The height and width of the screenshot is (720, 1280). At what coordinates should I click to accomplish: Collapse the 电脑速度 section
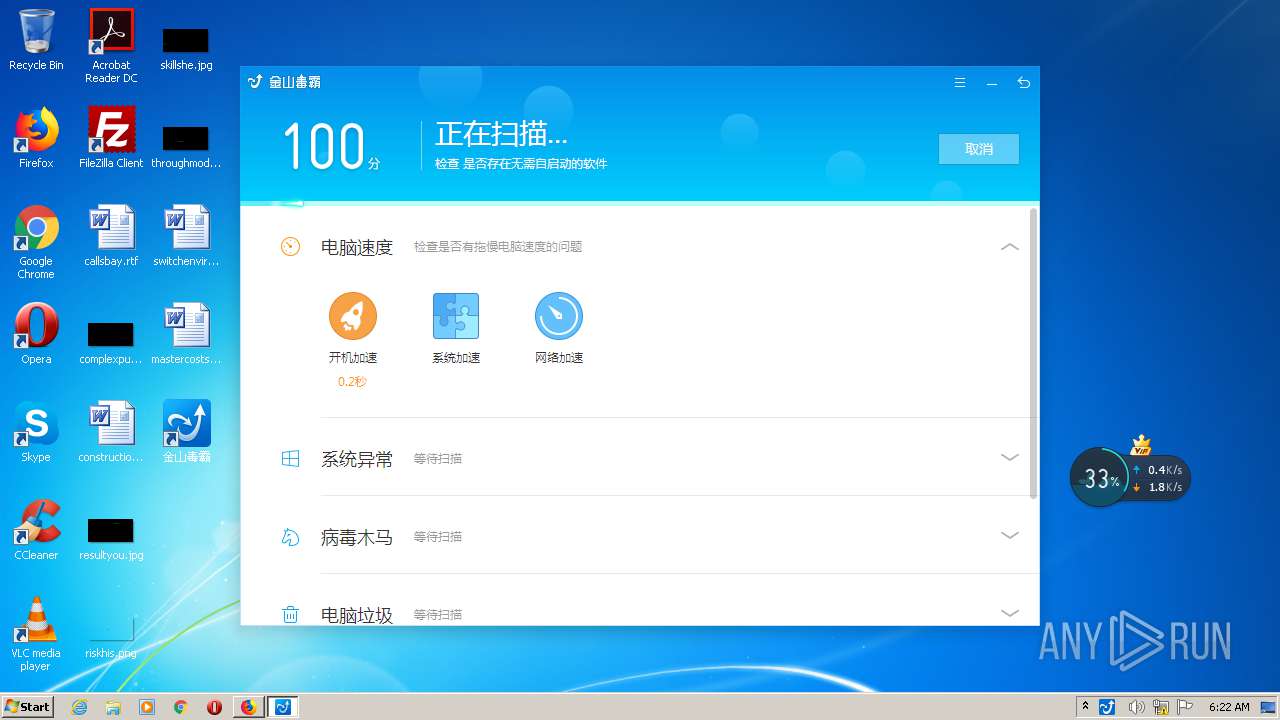tap(1010, 246)
